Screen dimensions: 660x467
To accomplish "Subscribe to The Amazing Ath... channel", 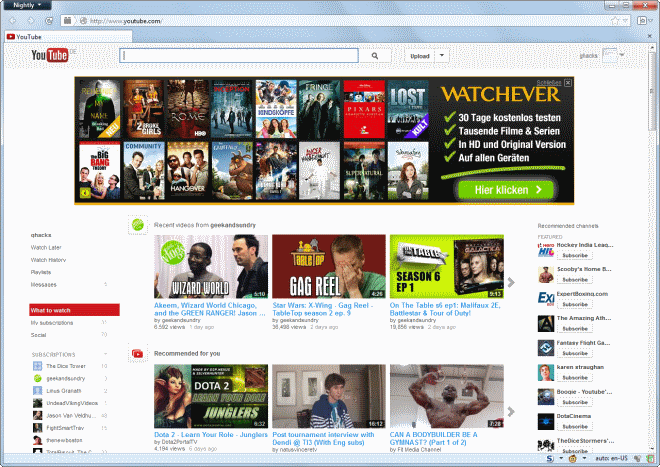I will pyautogui.click(x=575, y=328).
